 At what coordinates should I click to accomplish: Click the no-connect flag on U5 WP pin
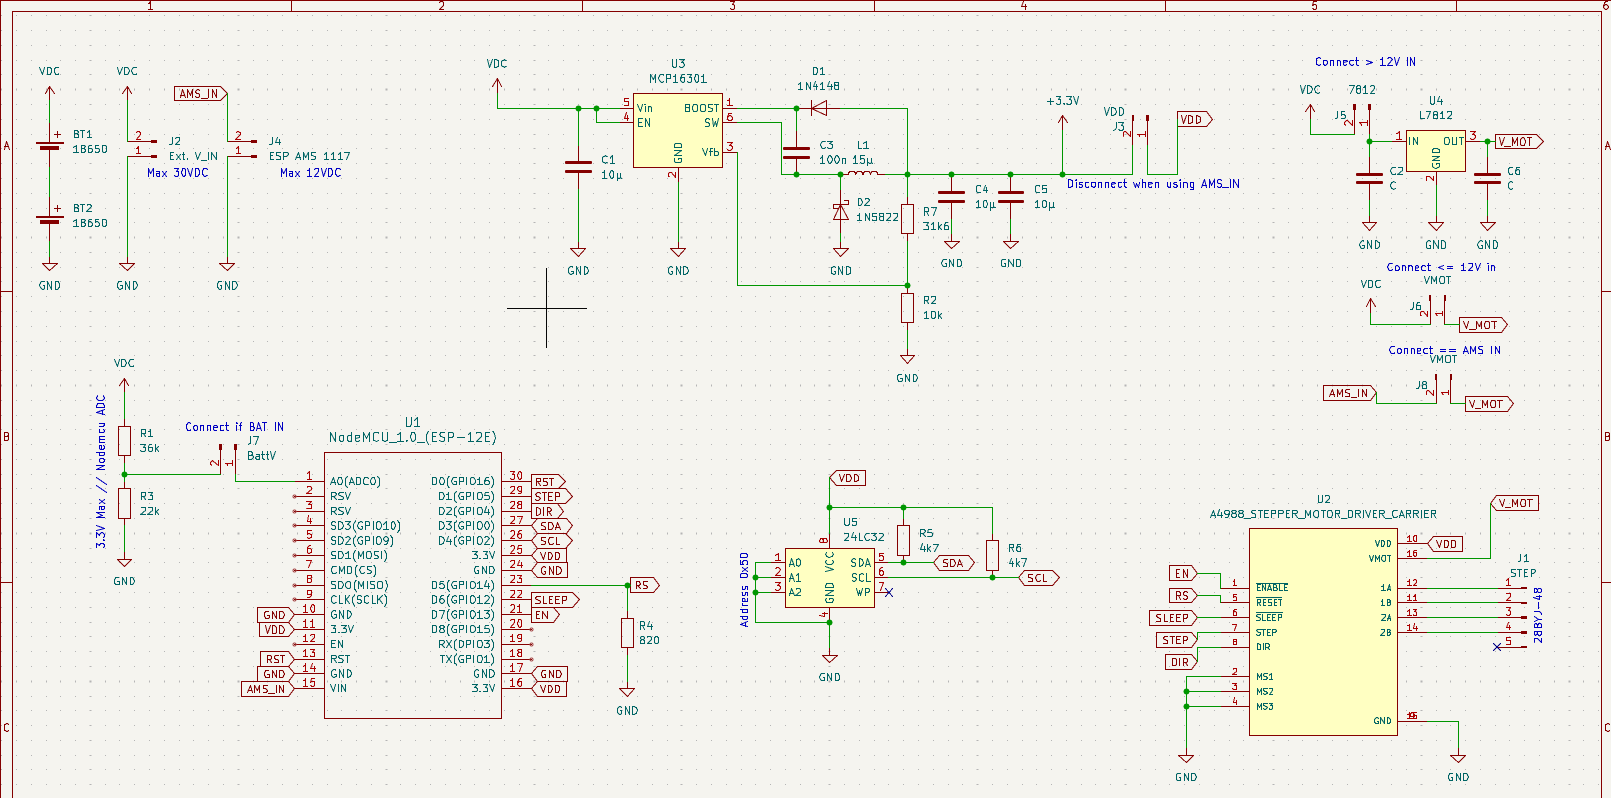[x=889, y=593]
